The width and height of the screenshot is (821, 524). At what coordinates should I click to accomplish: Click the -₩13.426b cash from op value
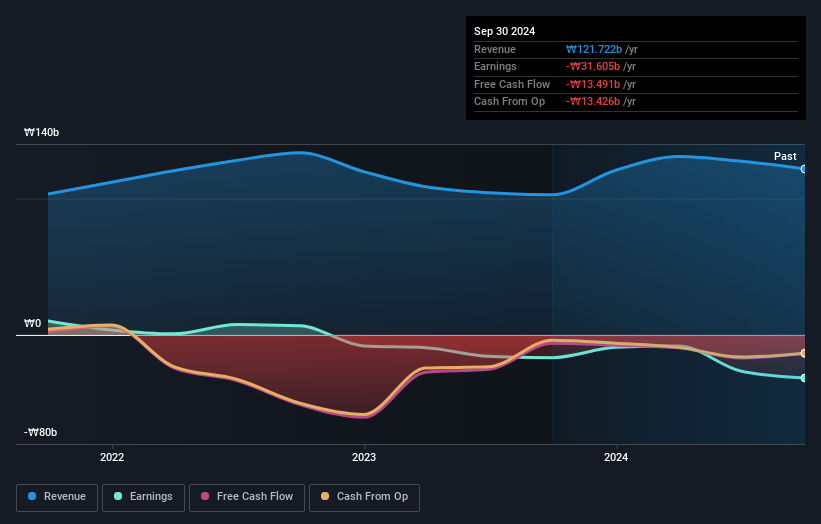coord(593,102)
